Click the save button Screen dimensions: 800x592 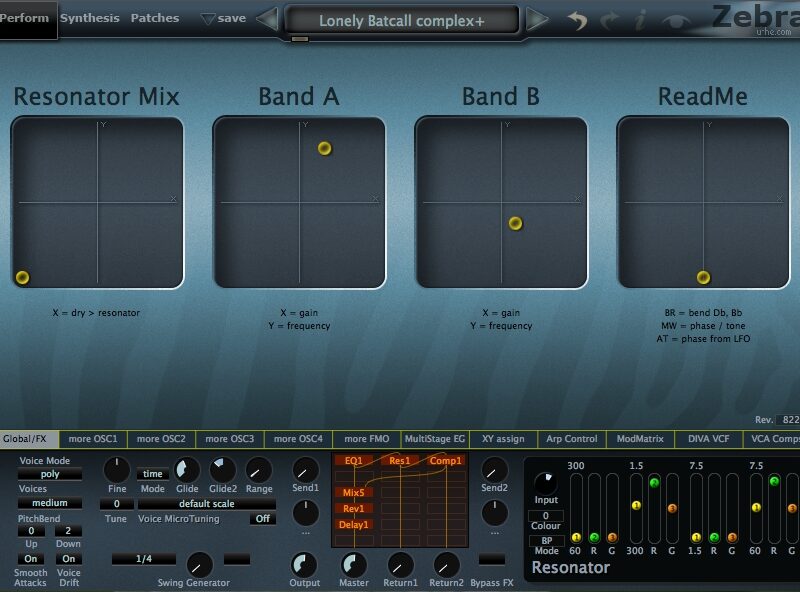pyautogui.click(x=223, y=18)
